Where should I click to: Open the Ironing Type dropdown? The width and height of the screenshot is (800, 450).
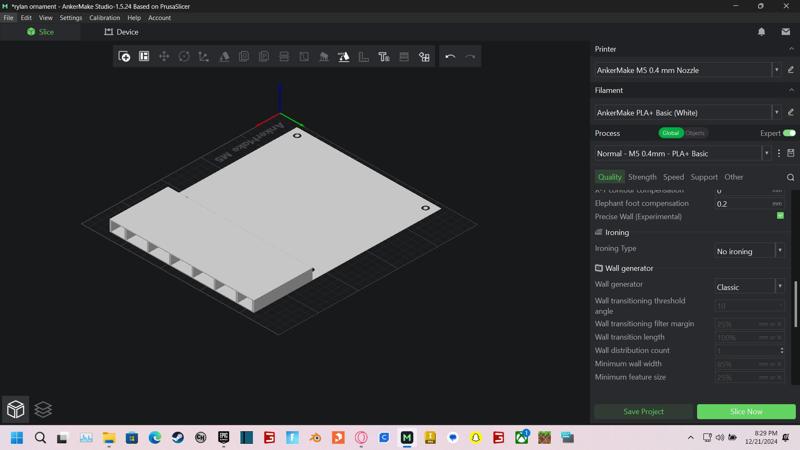point(749,251)
